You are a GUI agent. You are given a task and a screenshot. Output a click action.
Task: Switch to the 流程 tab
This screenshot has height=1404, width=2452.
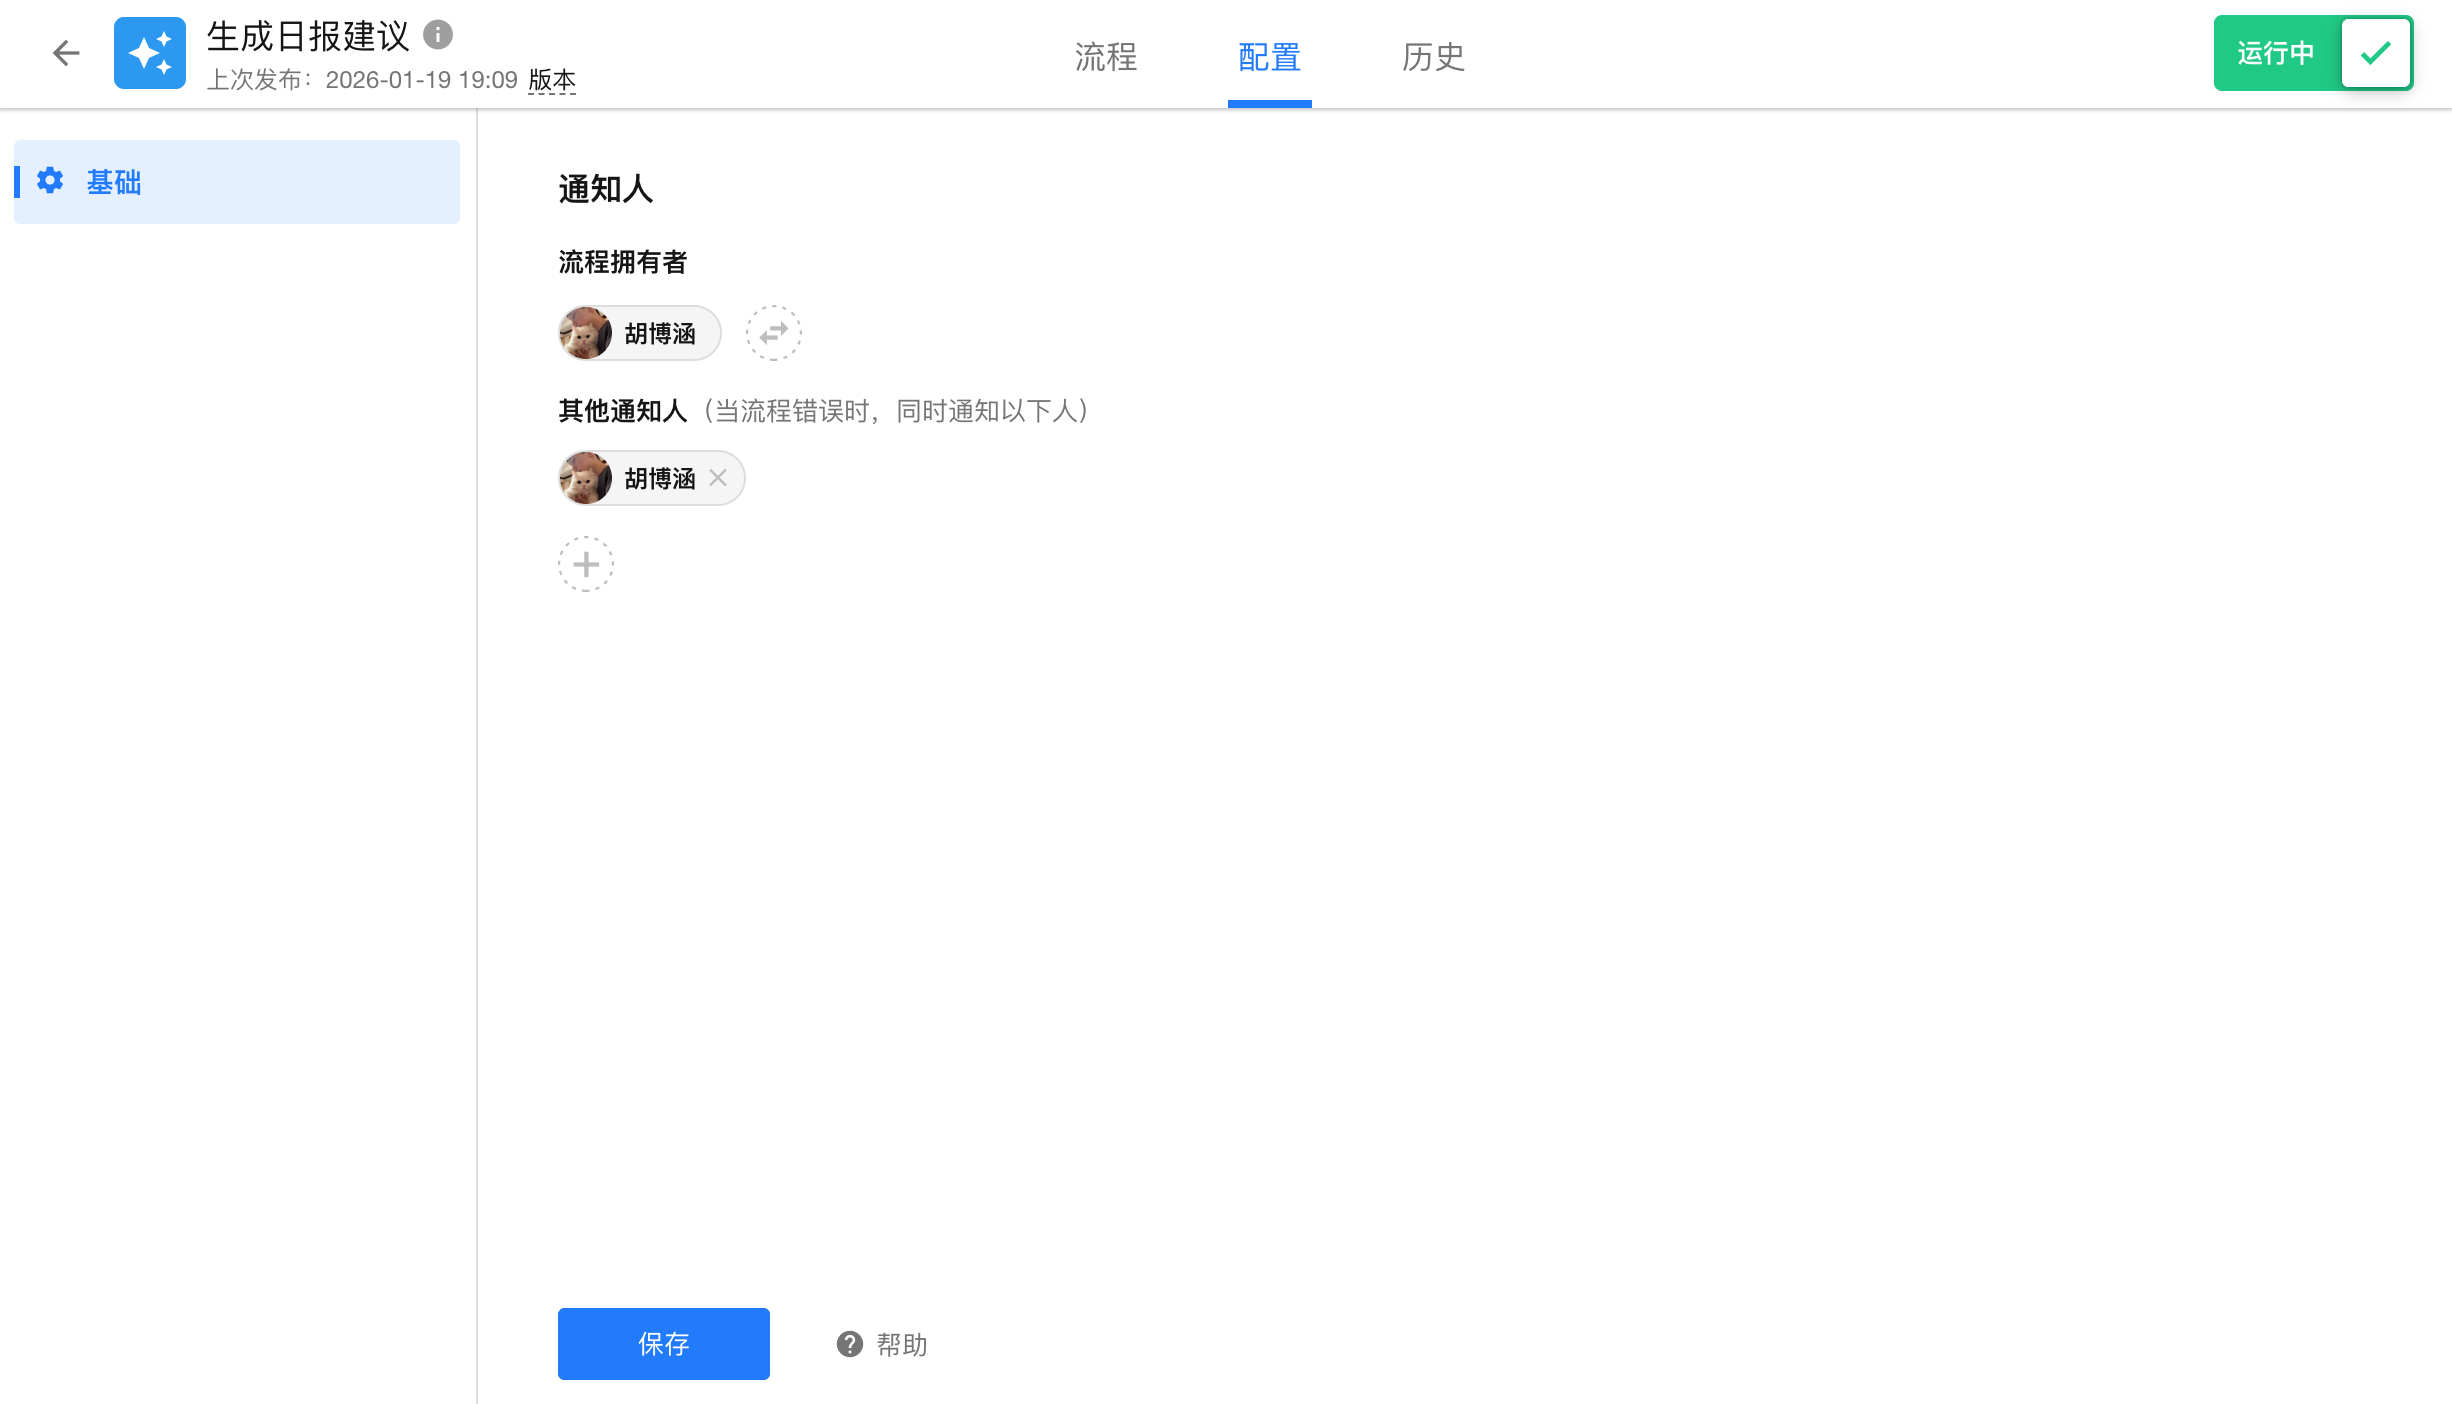click(x=1106, y=57)
